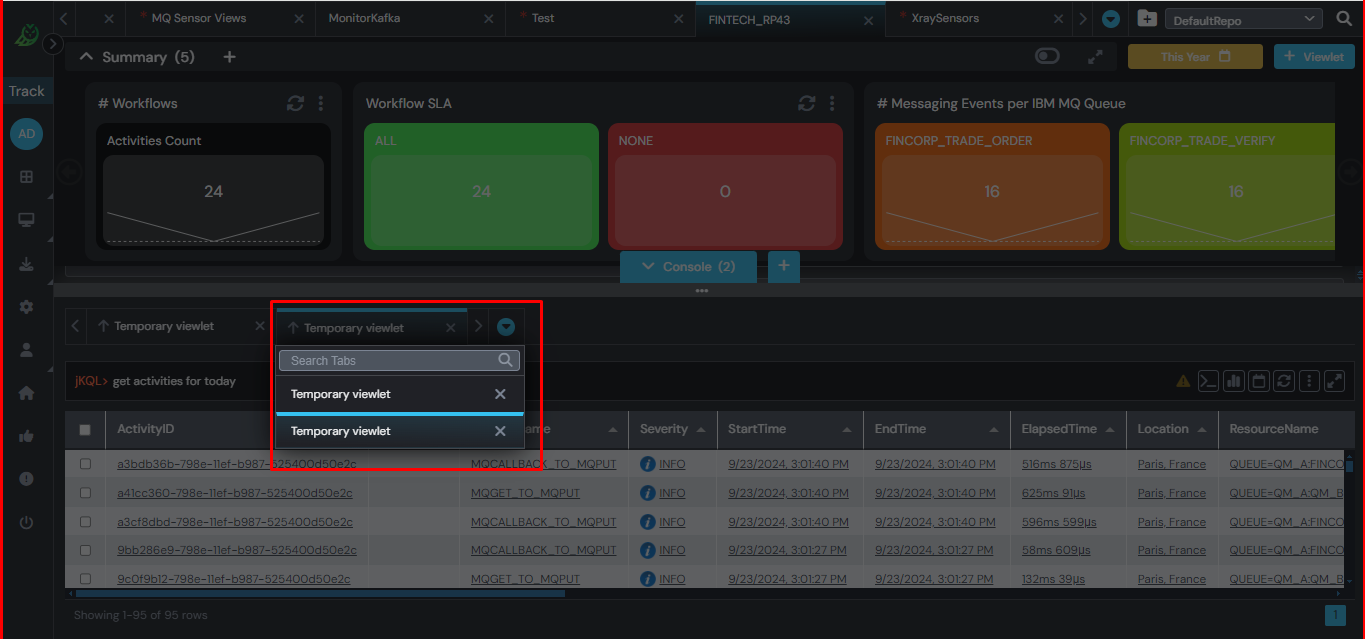Open settings gear in the sidebar

click(26, 307)
